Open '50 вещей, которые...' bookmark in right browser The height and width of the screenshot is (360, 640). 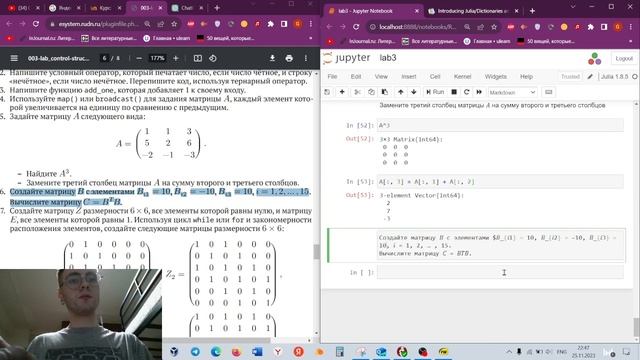pos(545,41)
